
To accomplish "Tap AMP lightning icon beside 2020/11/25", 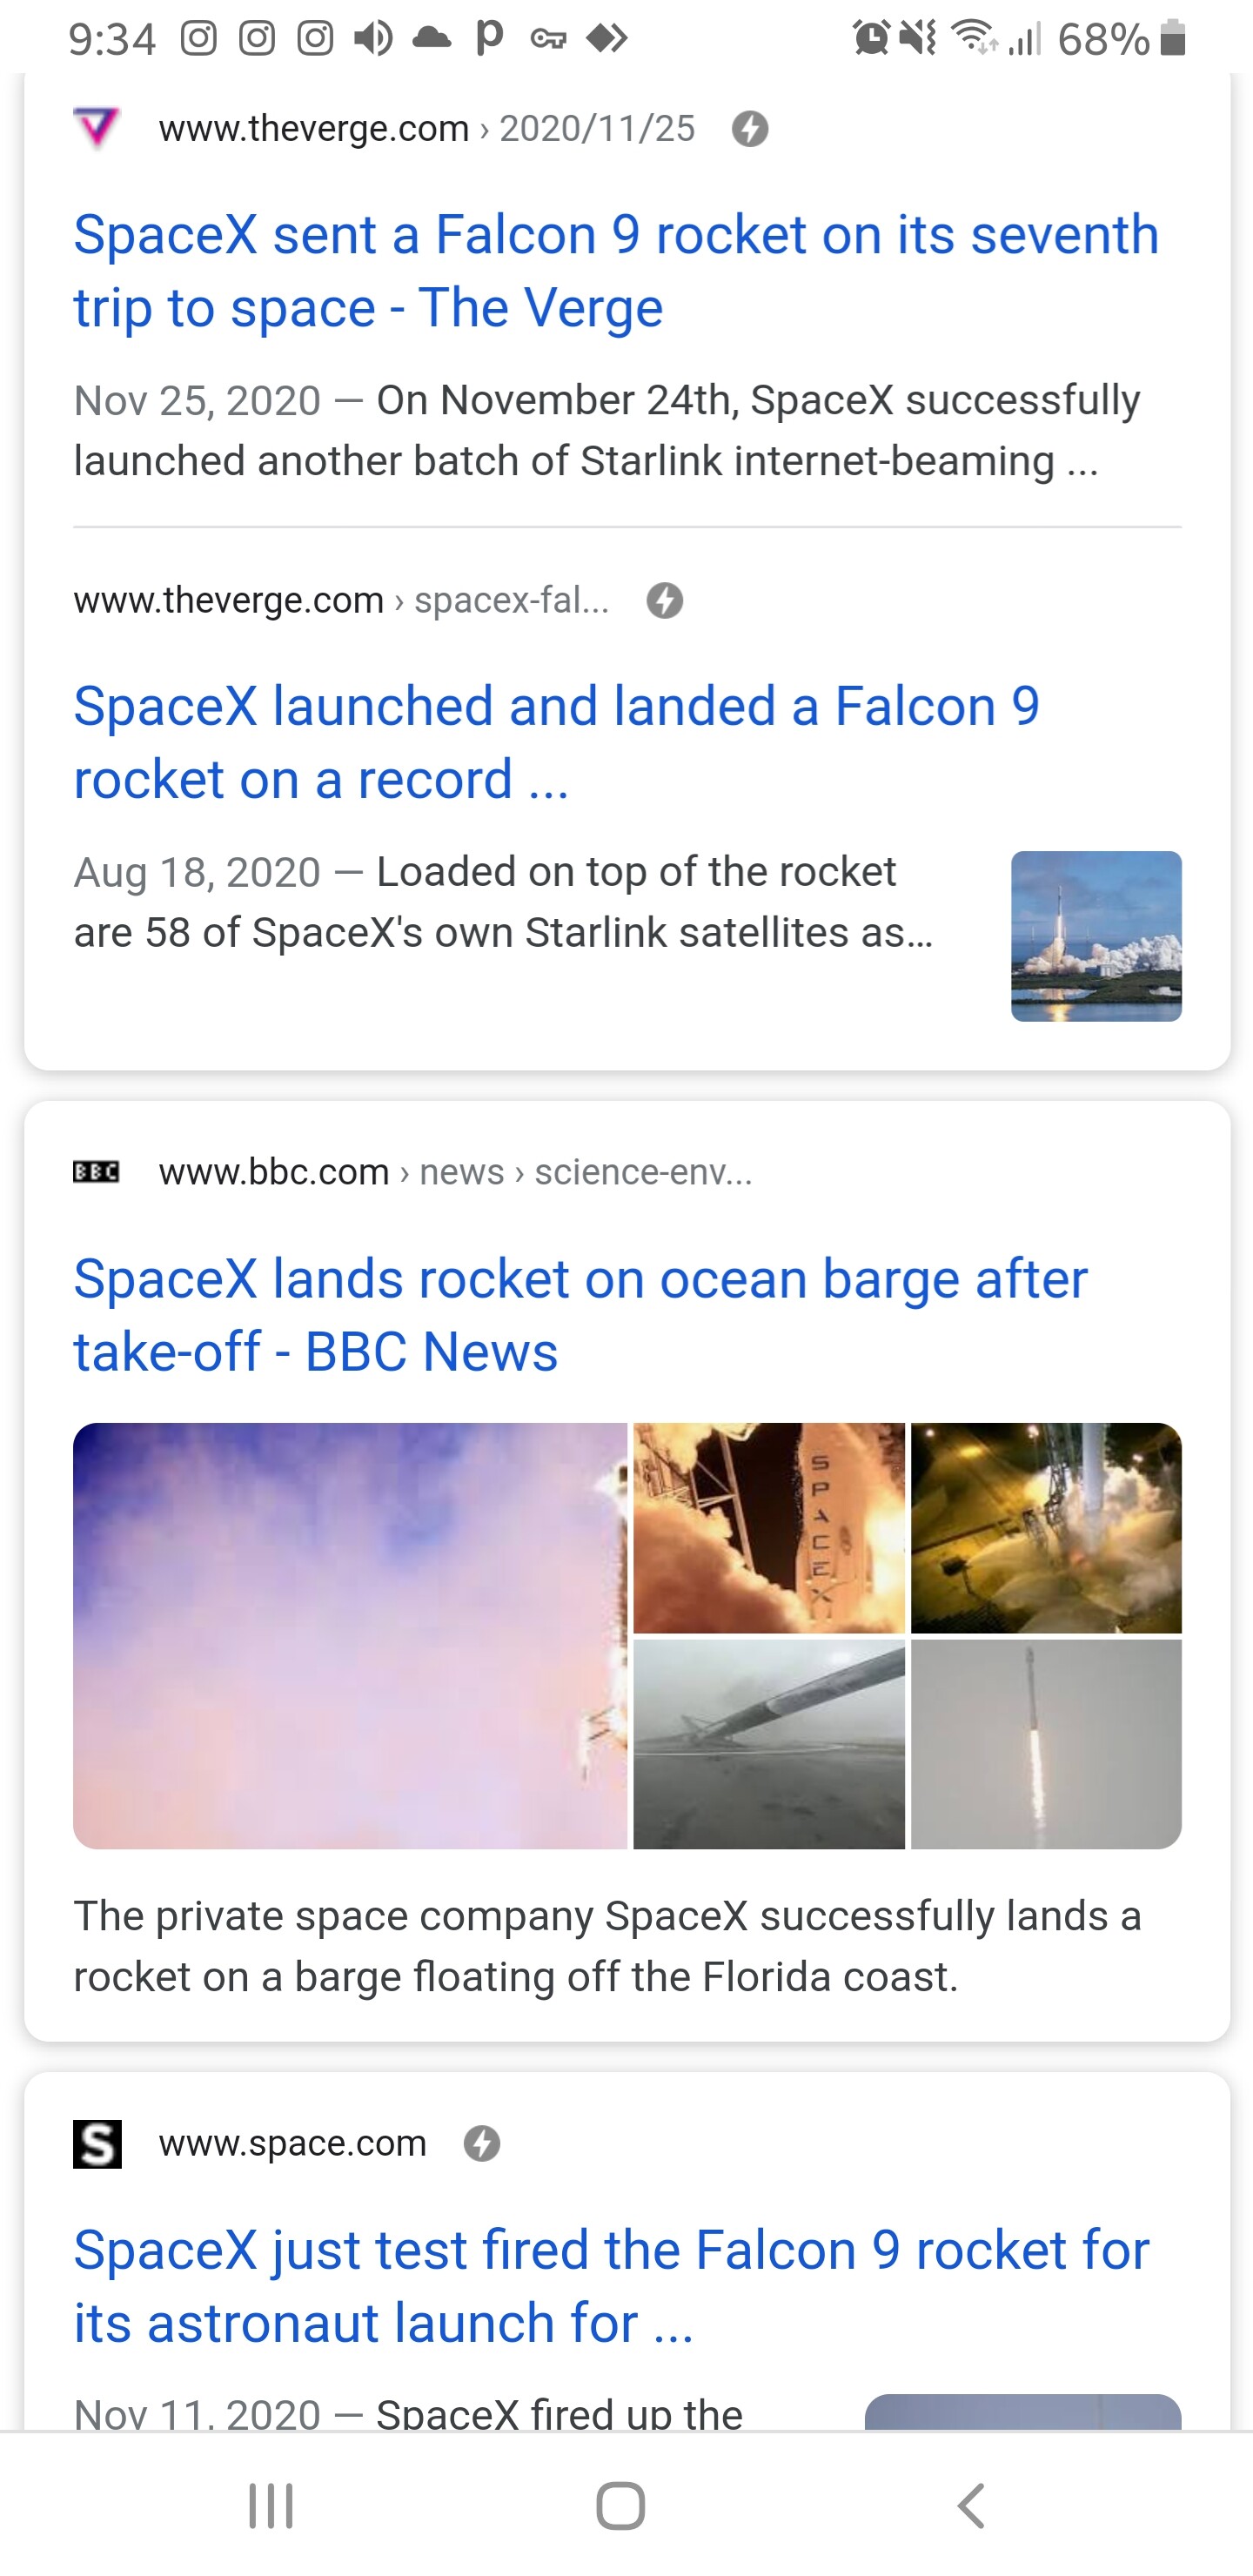I will pyautogui.click(x=750, y=129).
